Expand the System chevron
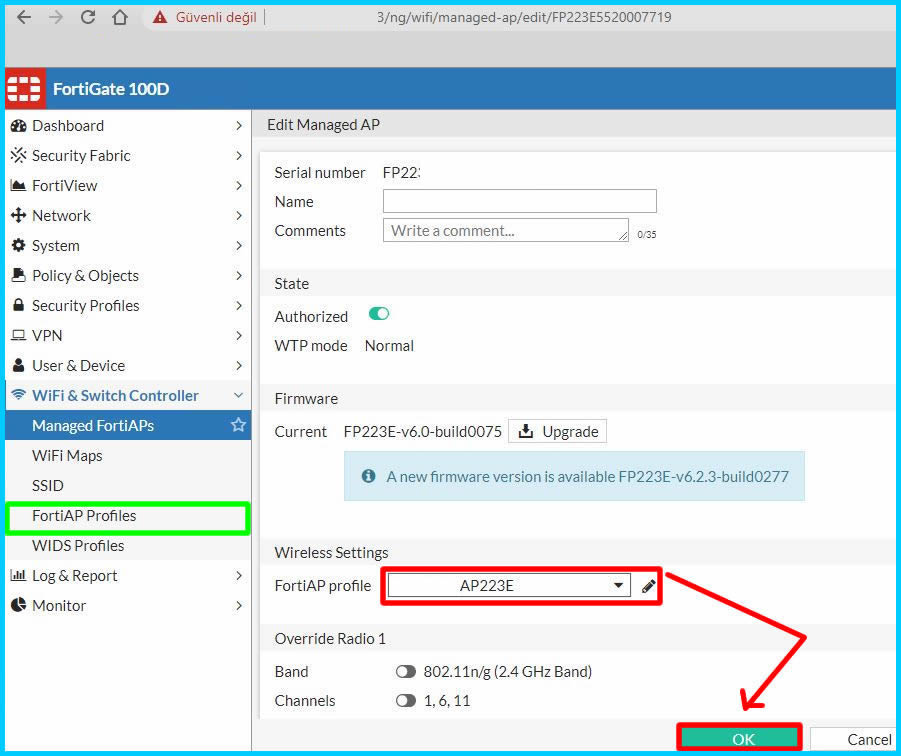The height and width of the screenshot is (756, 901). (239, 245)
